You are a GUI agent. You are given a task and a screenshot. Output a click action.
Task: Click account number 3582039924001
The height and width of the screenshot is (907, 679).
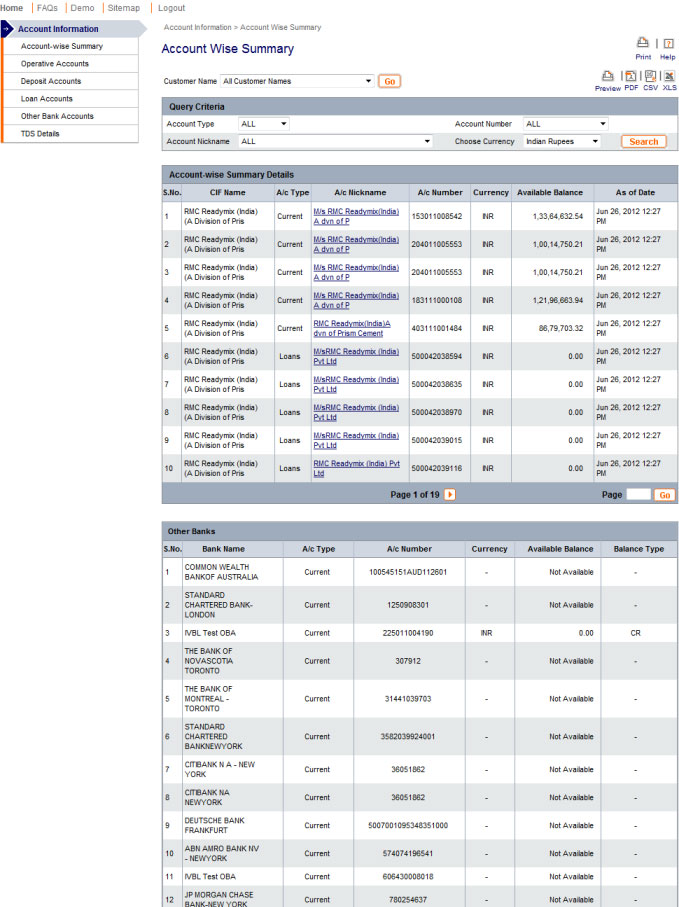(408, 737)
